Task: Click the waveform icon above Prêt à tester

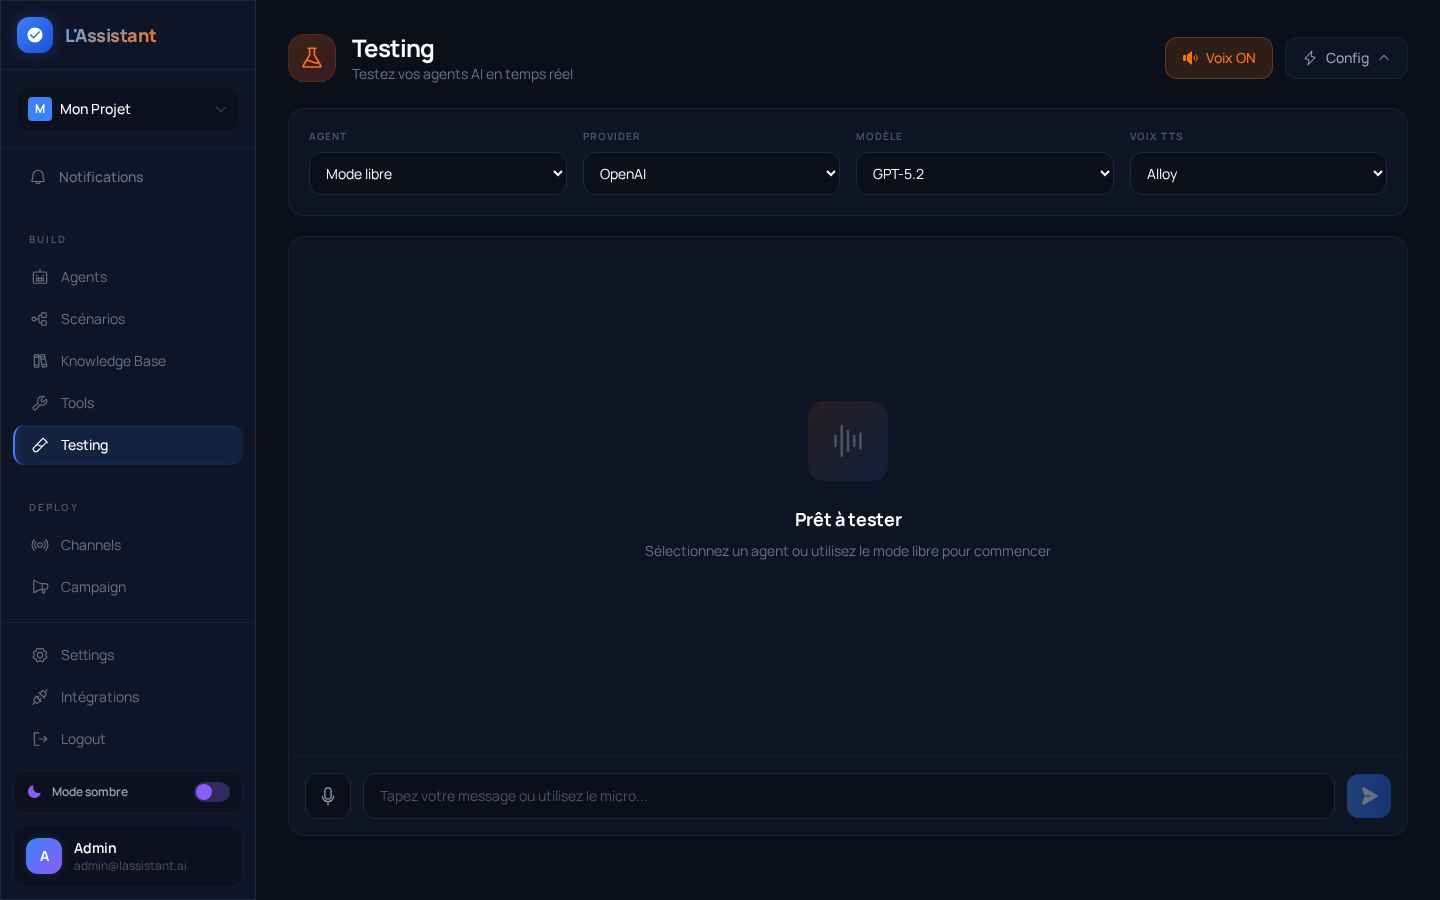Action: click(x=847, y=441)
